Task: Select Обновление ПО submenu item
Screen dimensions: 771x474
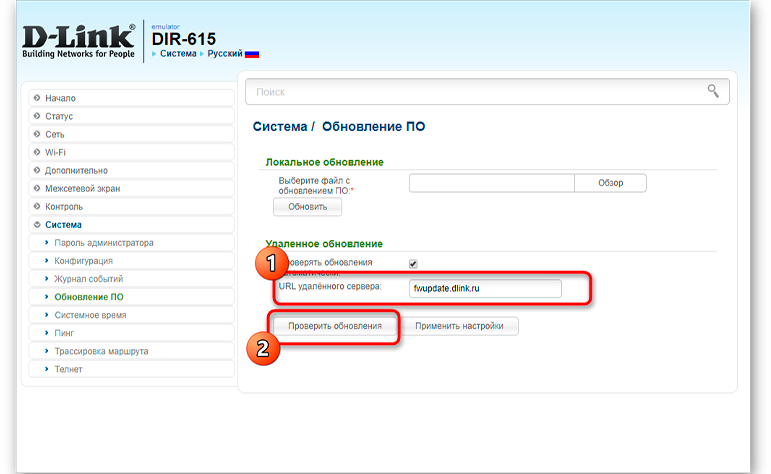Action: click(x=131, y=297)
